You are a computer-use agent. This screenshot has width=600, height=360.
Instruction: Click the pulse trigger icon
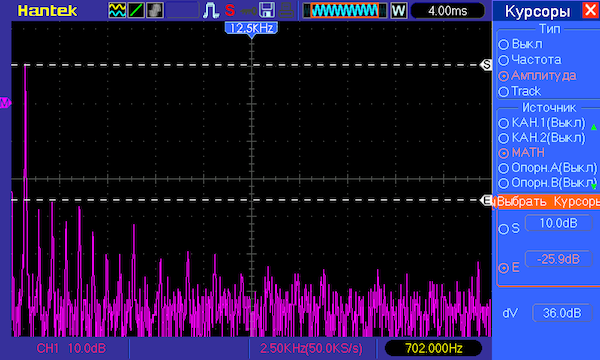pos(210,10)
